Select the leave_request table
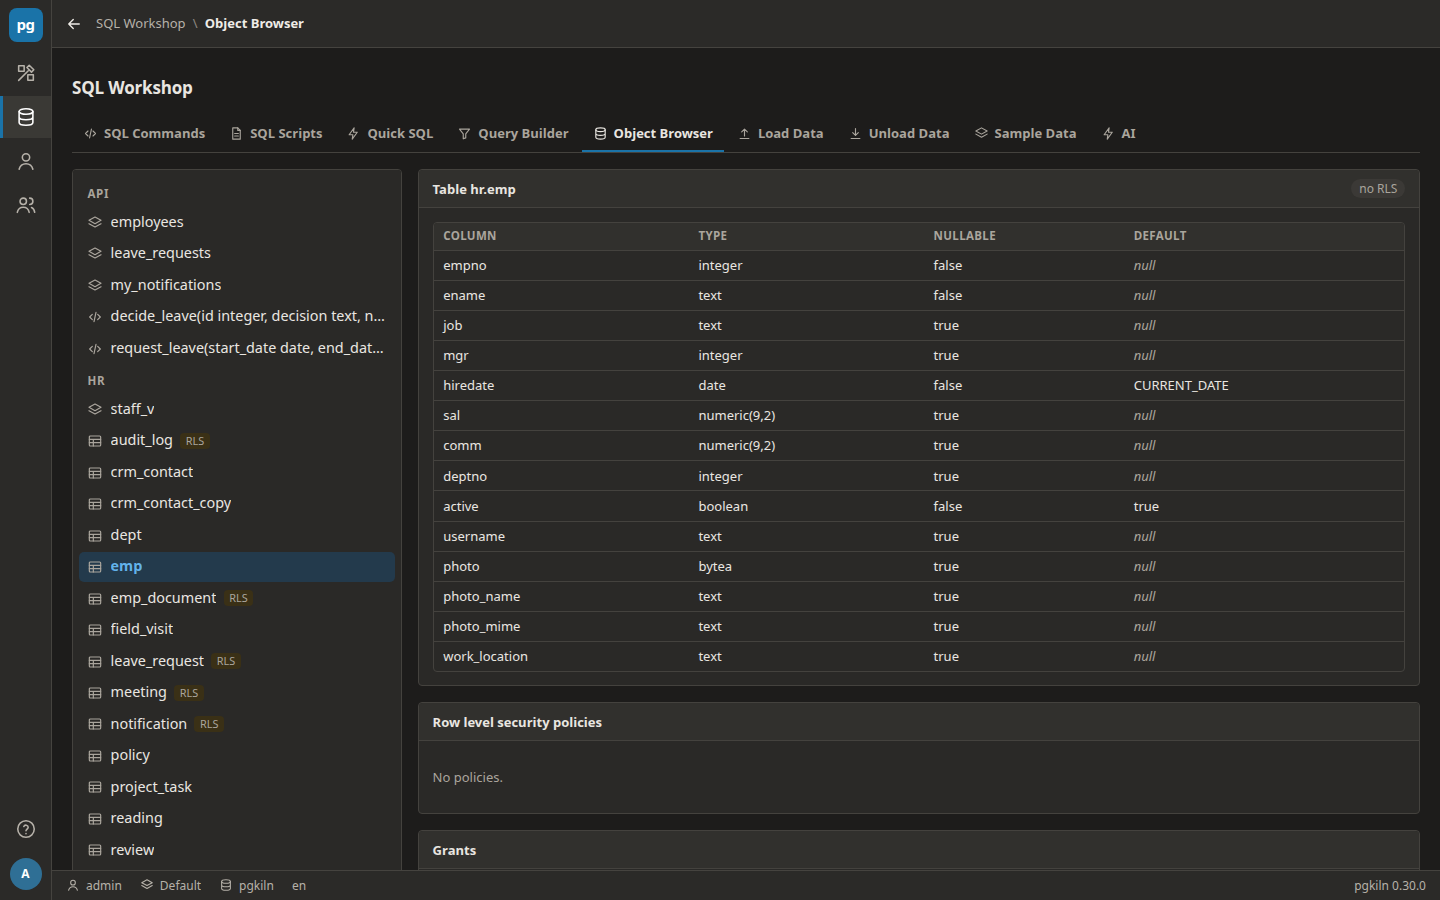The image size is (1440, 900). (x=237, y=661)
